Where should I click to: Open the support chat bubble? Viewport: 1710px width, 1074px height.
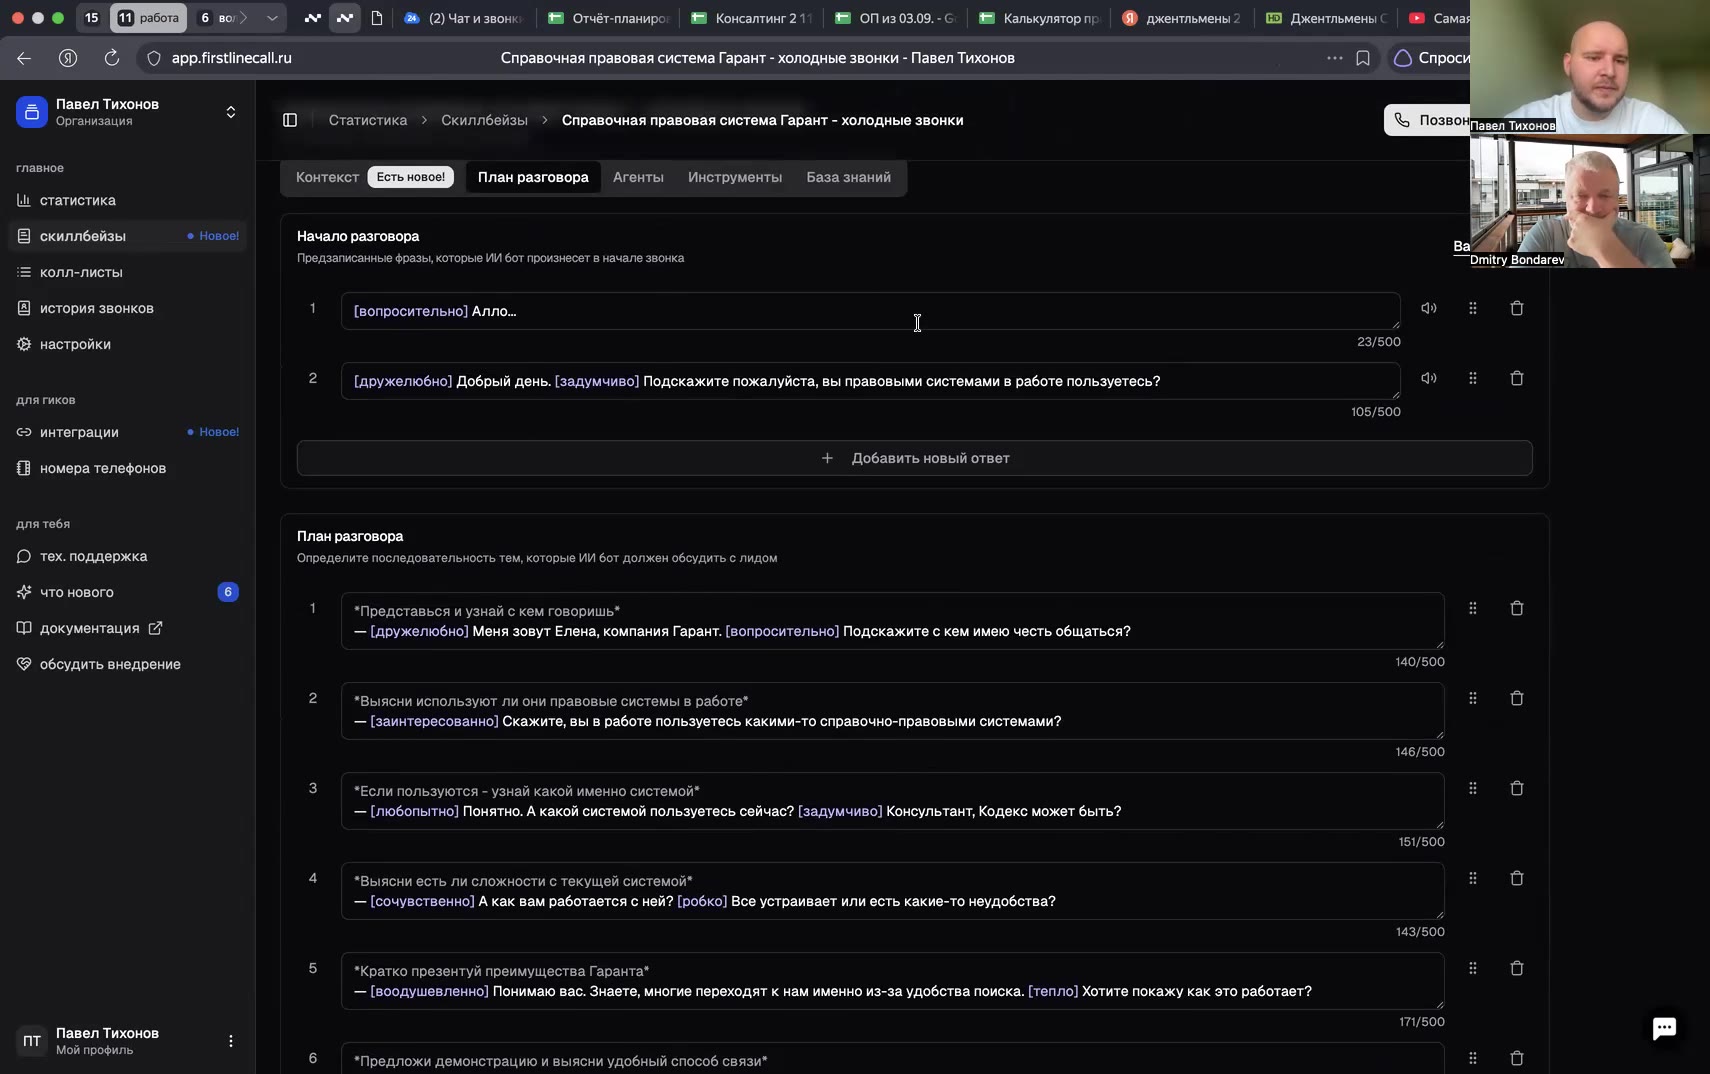(1664, 1028)
